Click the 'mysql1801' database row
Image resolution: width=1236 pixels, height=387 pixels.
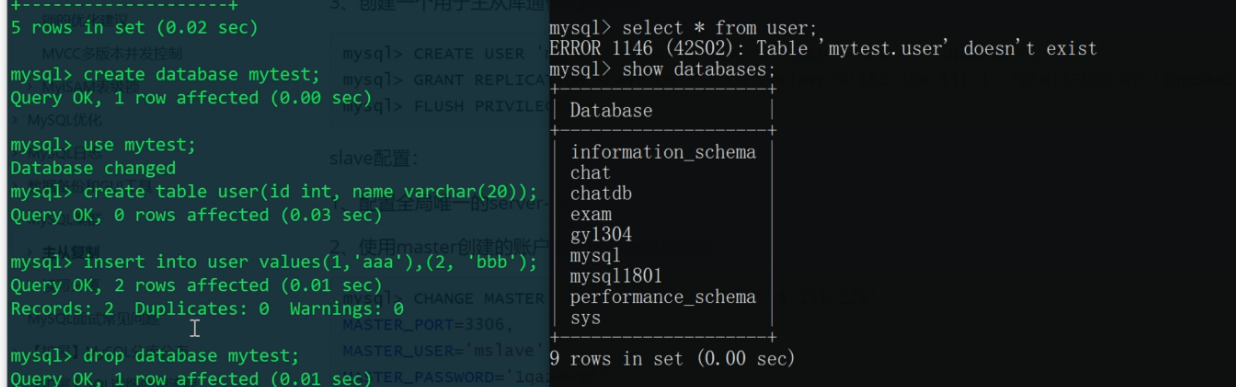pyautogui.click(x=616, y=276)
